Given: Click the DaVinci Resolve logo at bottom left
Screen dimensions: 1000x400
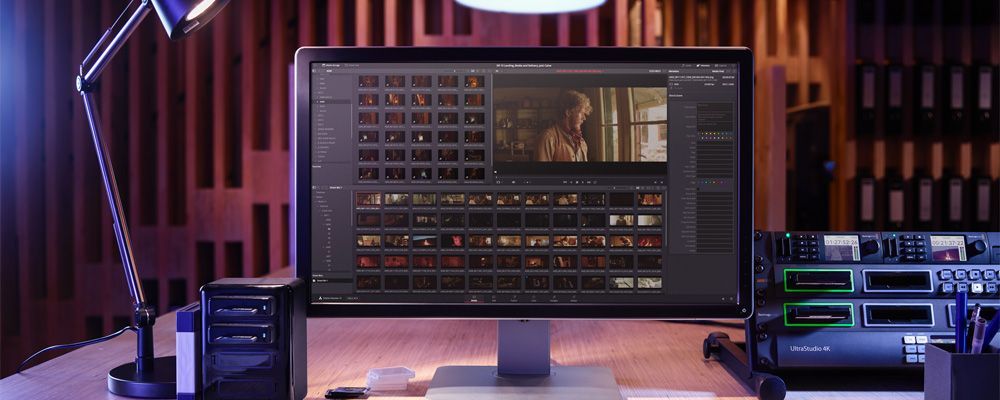Looking at the screenshot, I should point(320,298).
